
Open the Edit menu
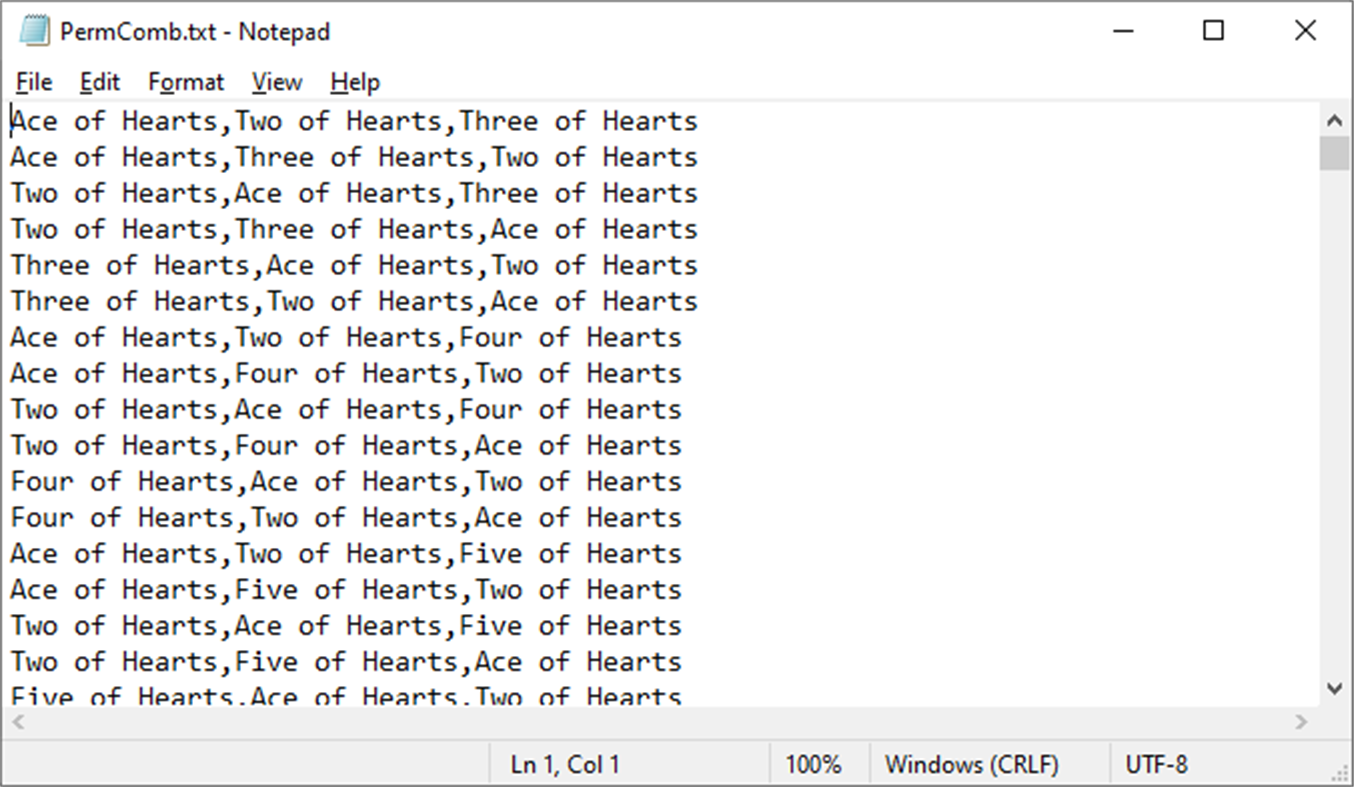(100, 82)
